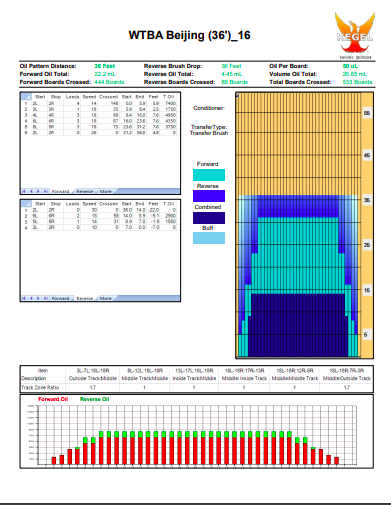Screen dimensions: 391x505
Task: Click the Combined dark navy swatch
Action: [x=209, y=218]
